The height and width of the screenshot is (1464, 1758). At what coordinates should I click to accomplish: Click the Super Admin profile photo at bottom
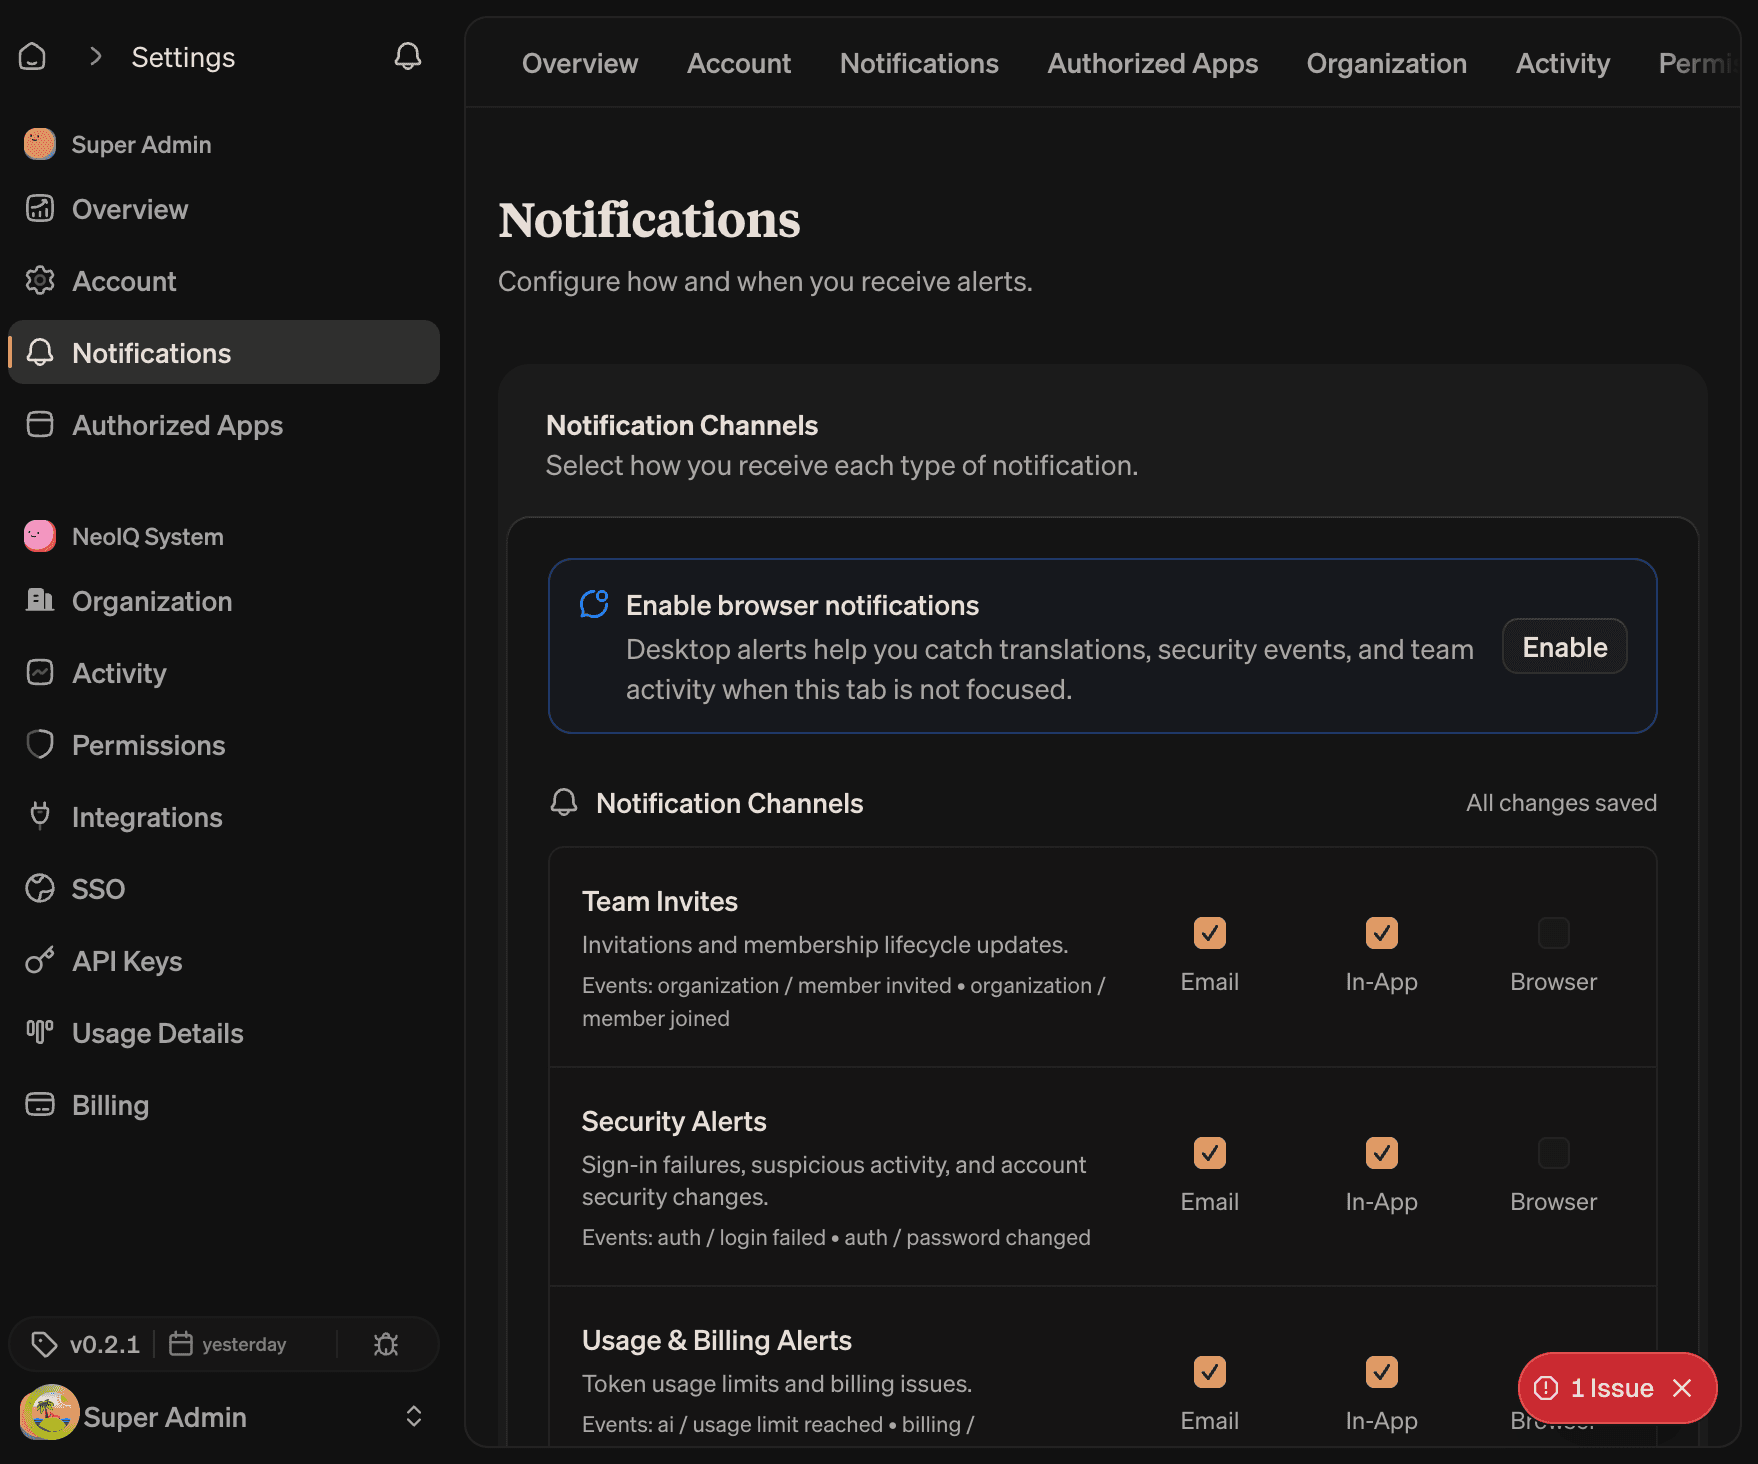click(x=50, y=1412)
